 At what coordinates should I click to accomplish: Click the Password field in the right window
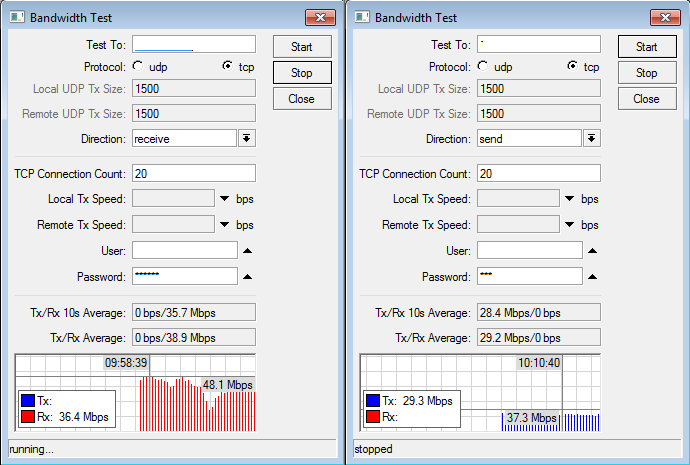point(530,276)
